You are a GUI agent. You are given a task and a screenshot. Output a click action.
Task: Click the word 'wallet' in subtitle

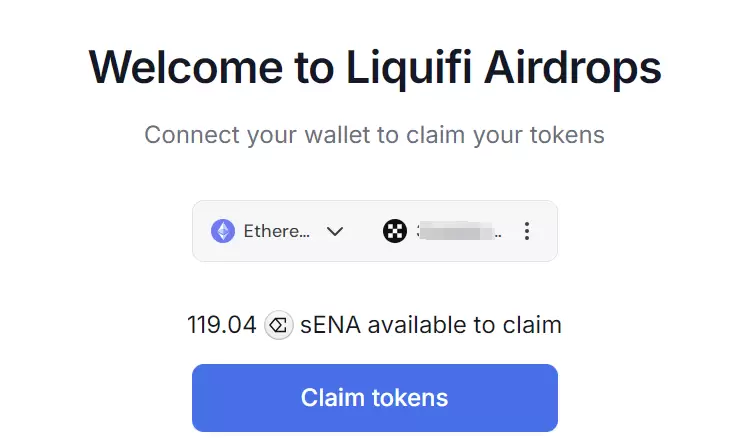337,135
